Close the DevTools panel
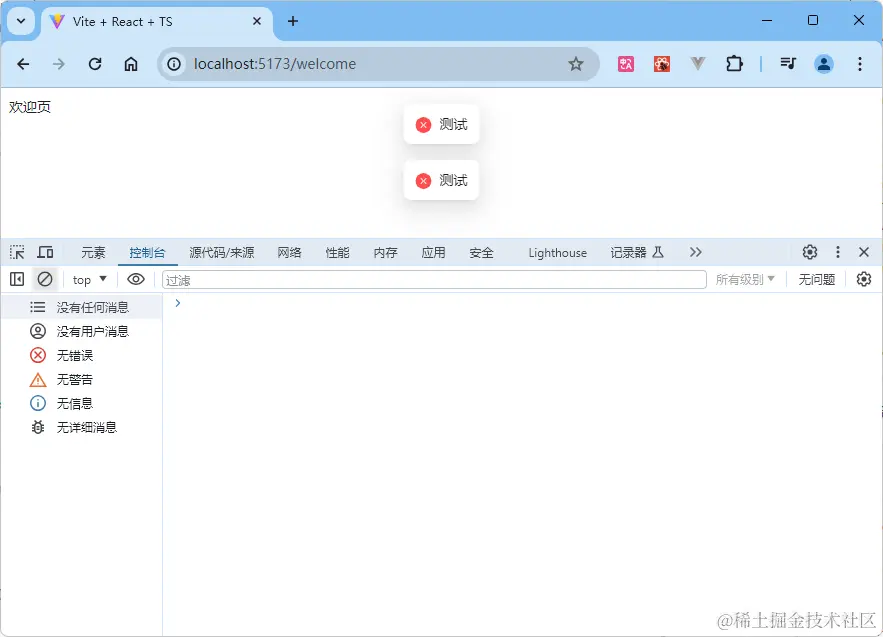 [x=864, y=252]
